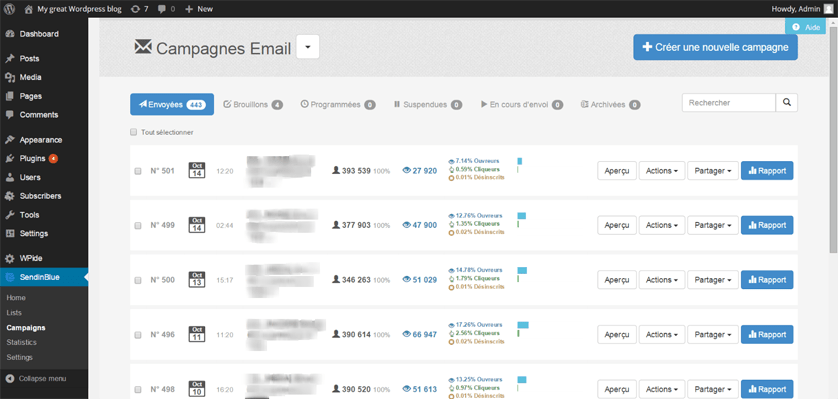838x399 pixels.
Task: Open Partager dropdown for campaign N° 499
Action: click(x=713, y=225)
